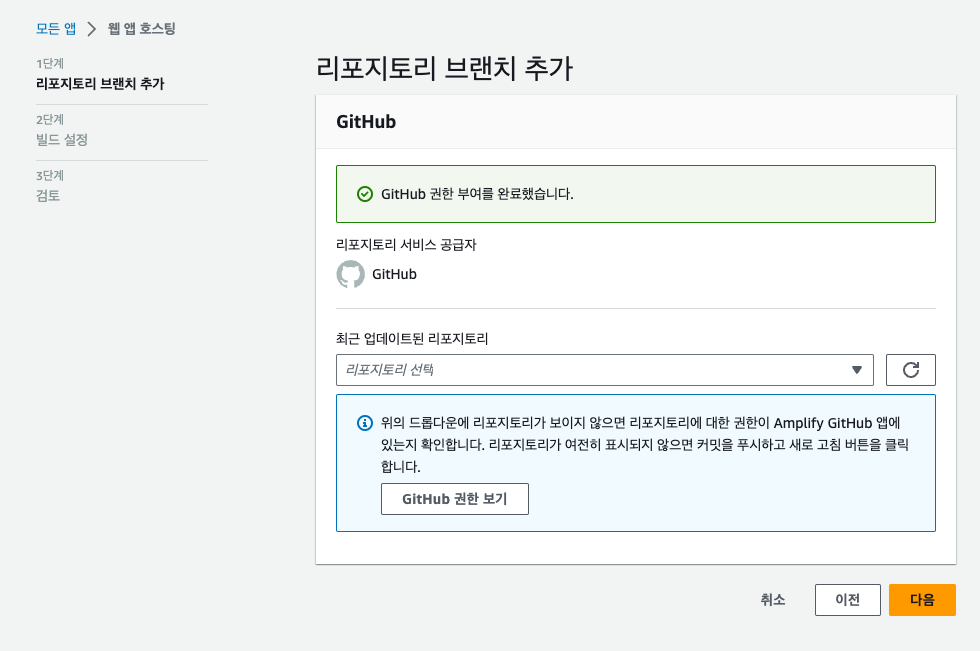Click the refresh repositories icon button
Viewport: 980px width, 651px height.
coord(911,370)
